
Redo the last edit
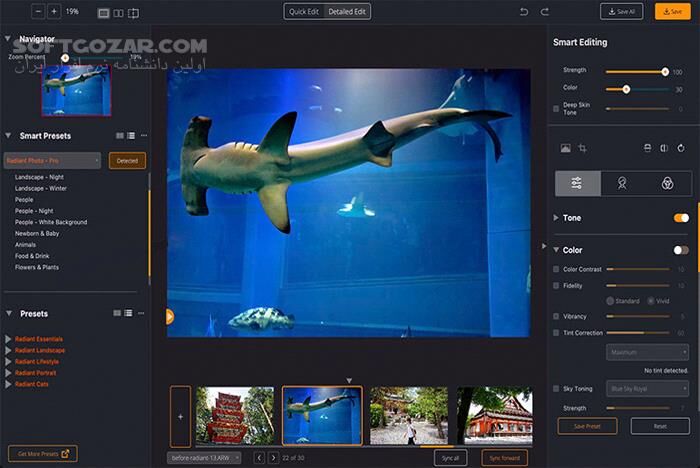[x=545, y=12]
